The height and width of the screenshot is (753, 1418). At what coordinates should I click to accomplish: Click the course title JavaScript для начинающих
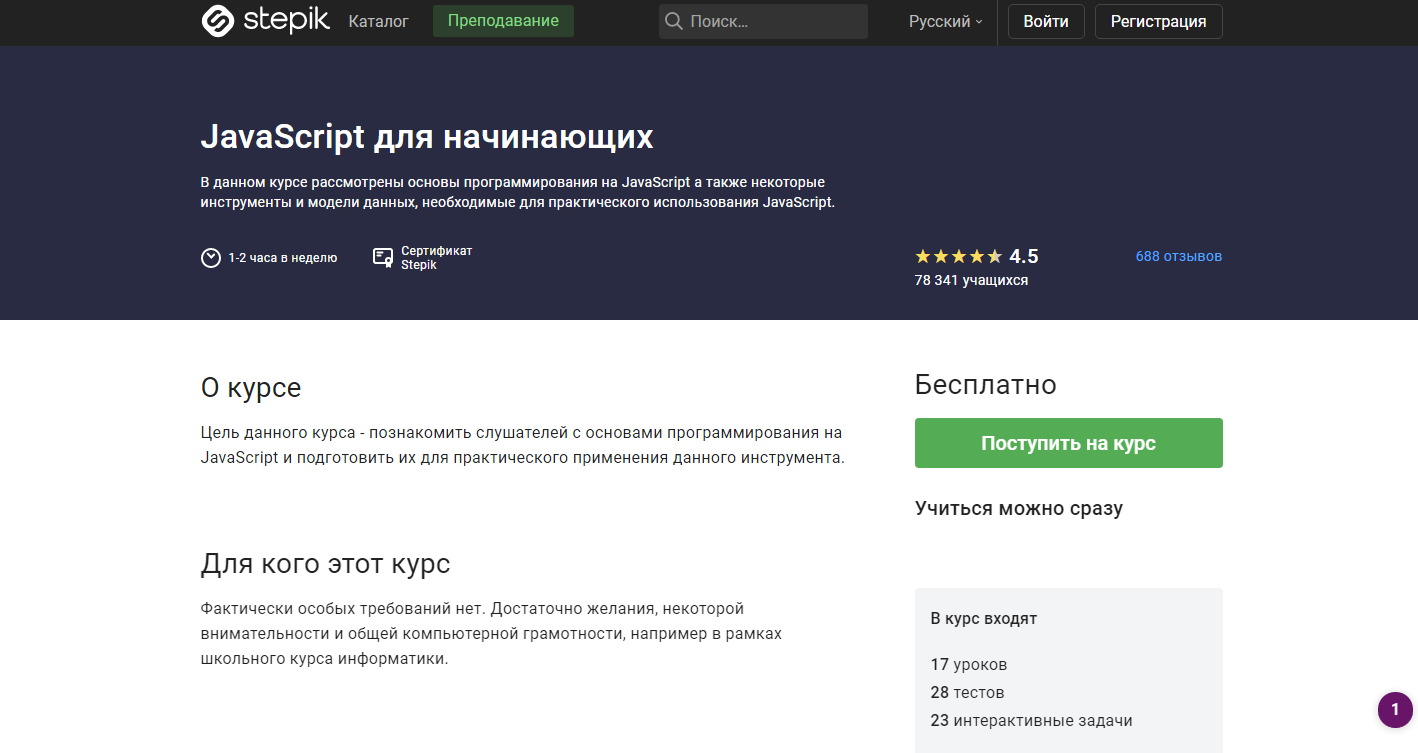(x=427, y=136)
